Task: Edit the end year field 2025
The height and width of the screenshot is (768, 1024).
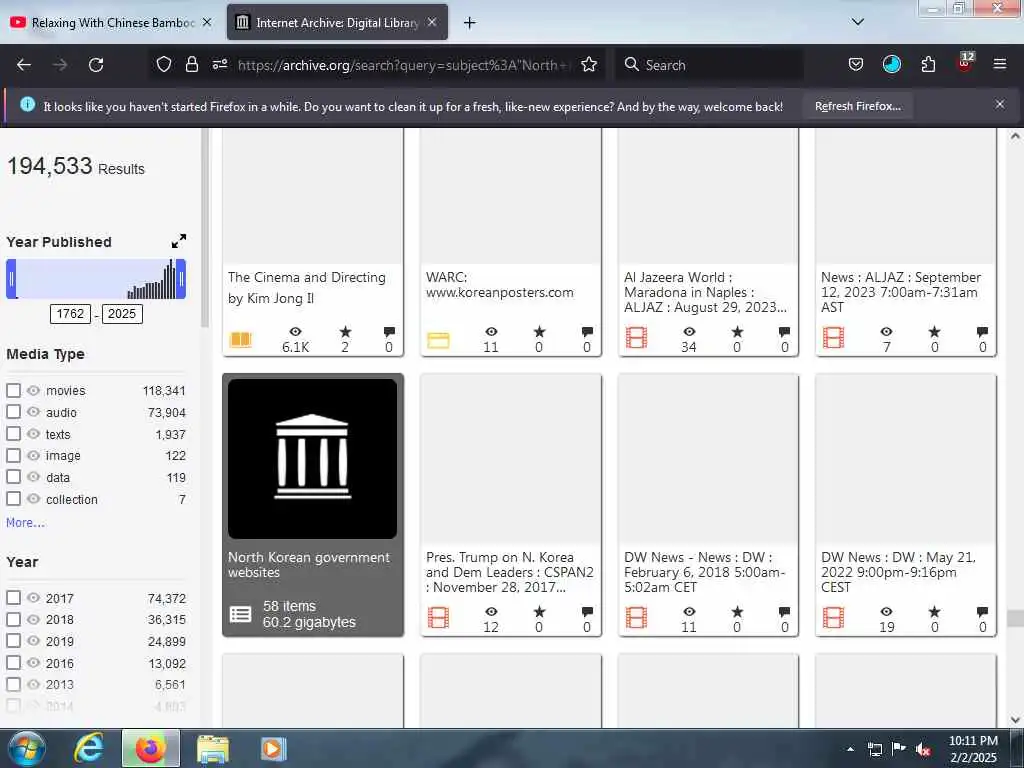Action: coord(122,314)
